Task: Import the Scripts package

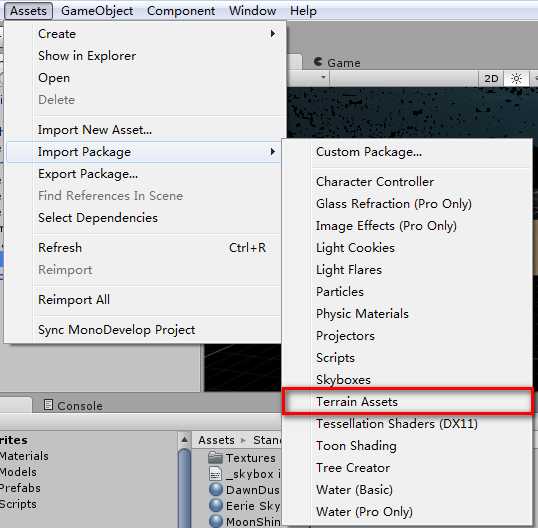Action: (x=408, y=357)
